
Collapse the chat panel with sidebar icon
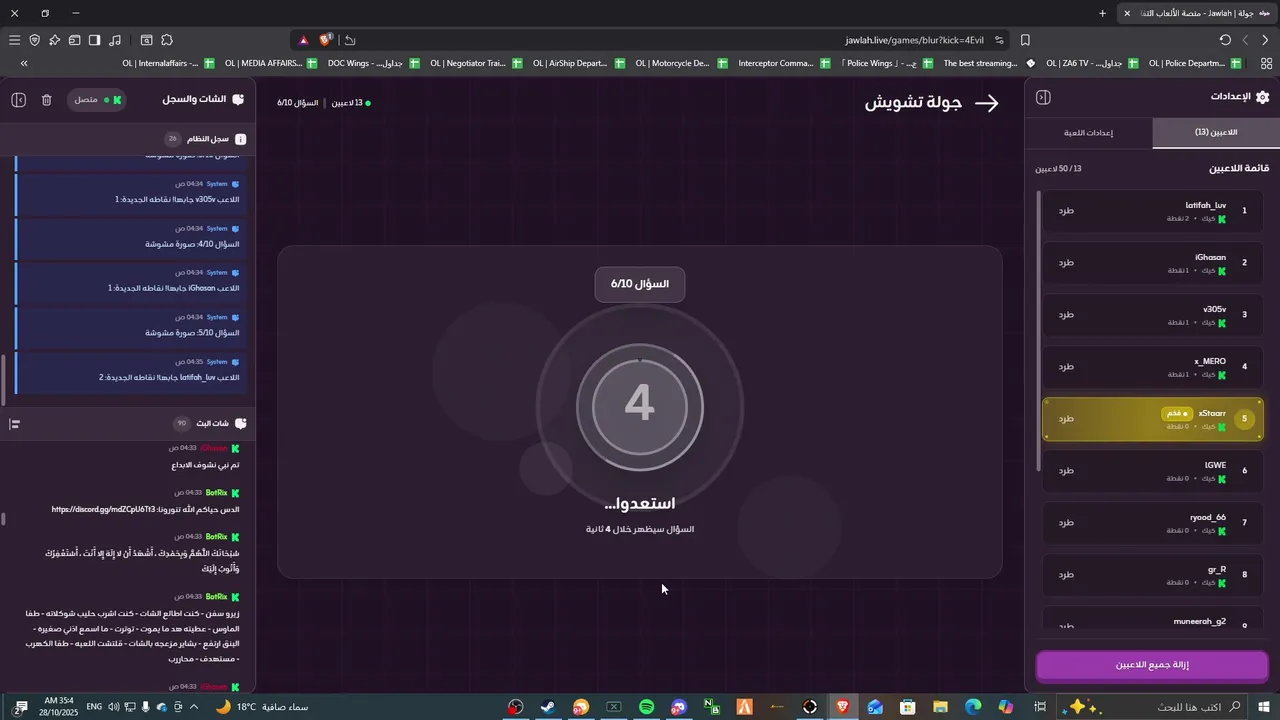tap(19, 100)
